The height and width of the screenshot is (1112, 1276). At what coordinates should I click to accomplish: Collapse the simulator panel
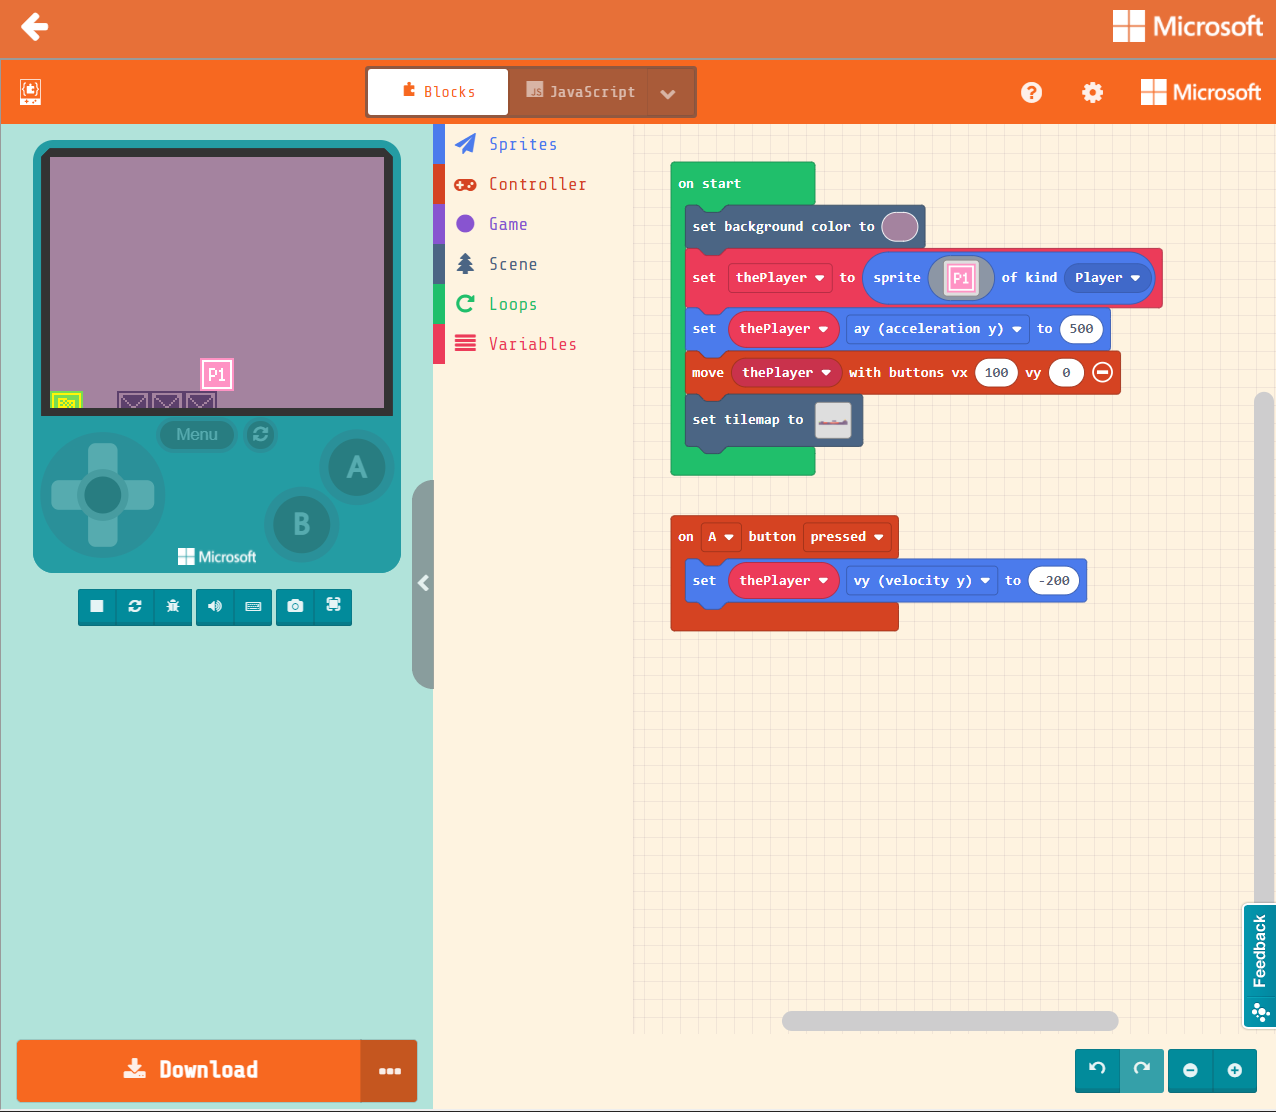point(422,583)
